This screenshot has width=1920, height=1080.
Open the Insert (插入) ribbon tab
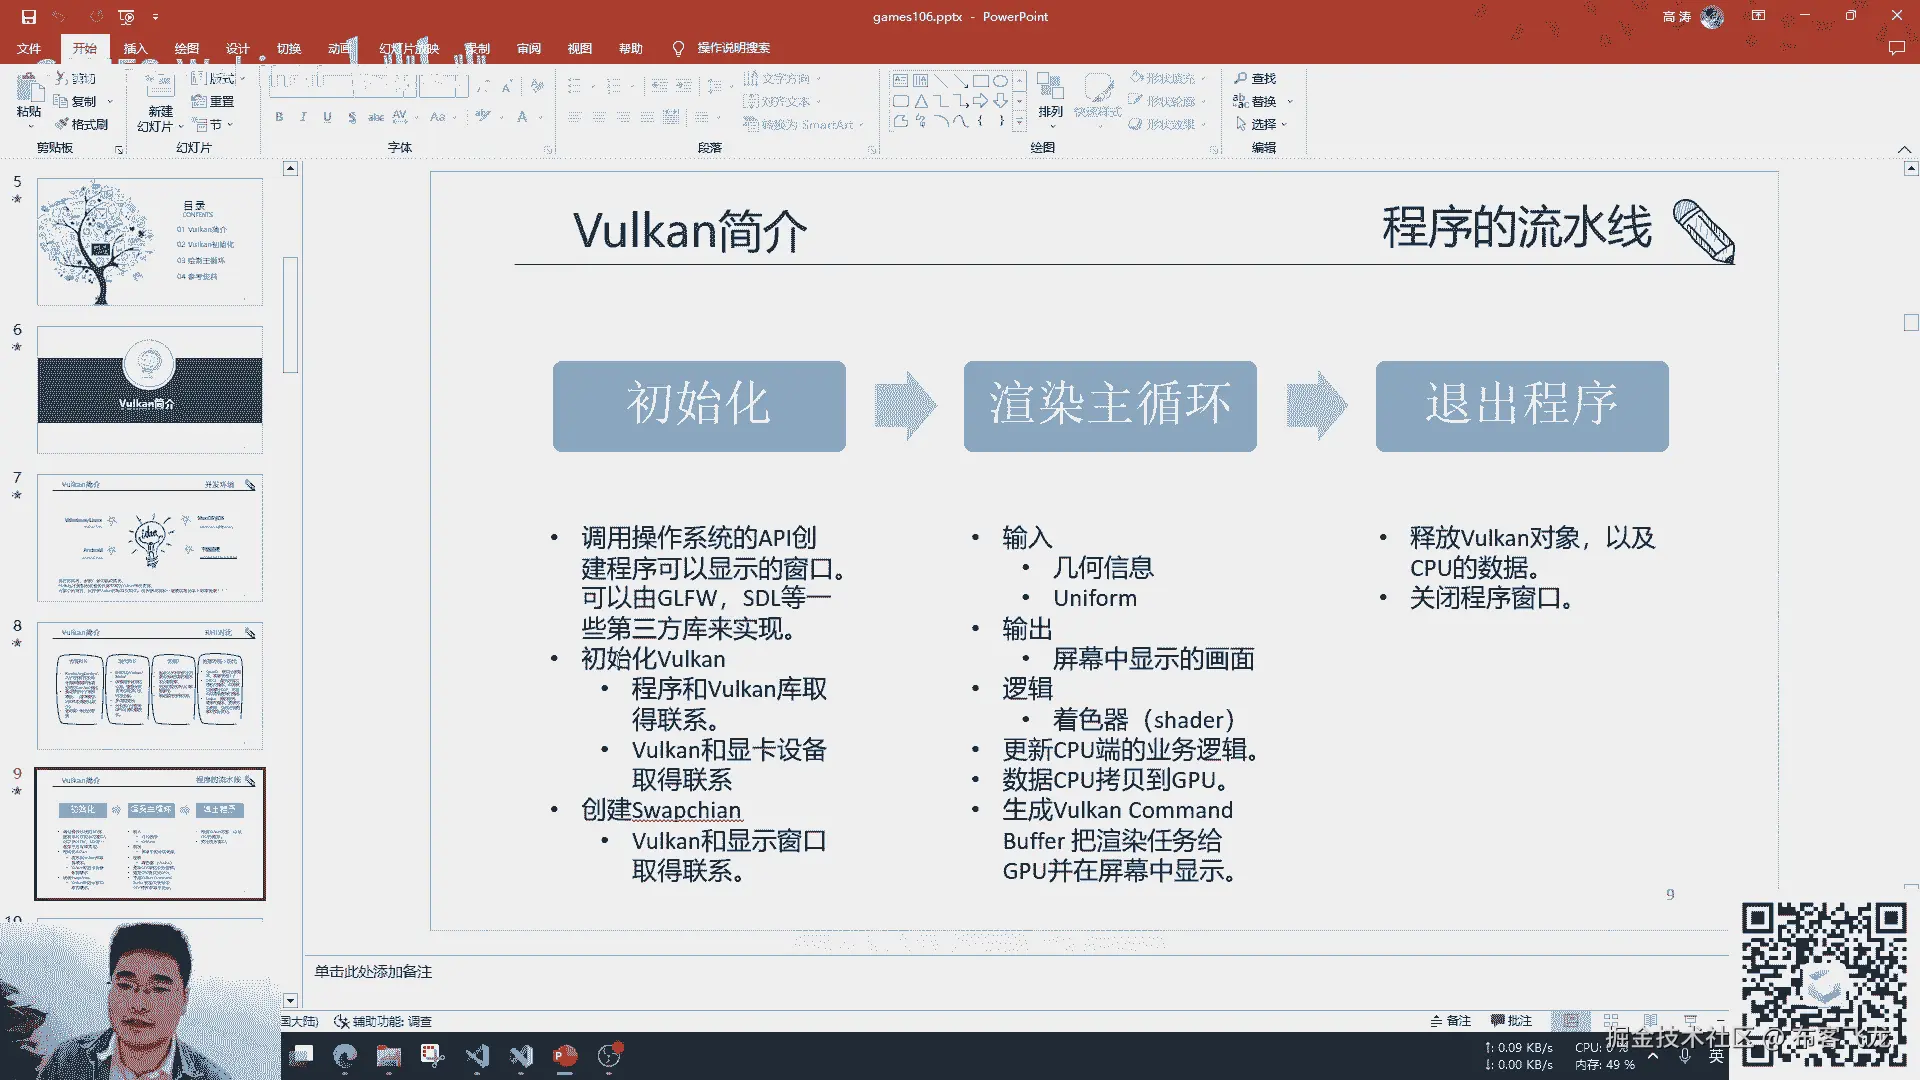tap(135, 48)
